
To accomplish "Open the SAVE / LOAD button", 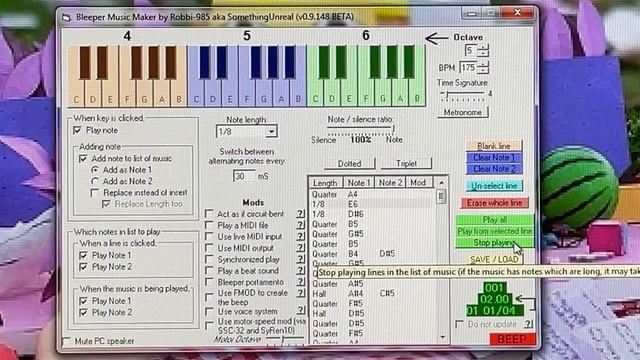I will 494,259.
